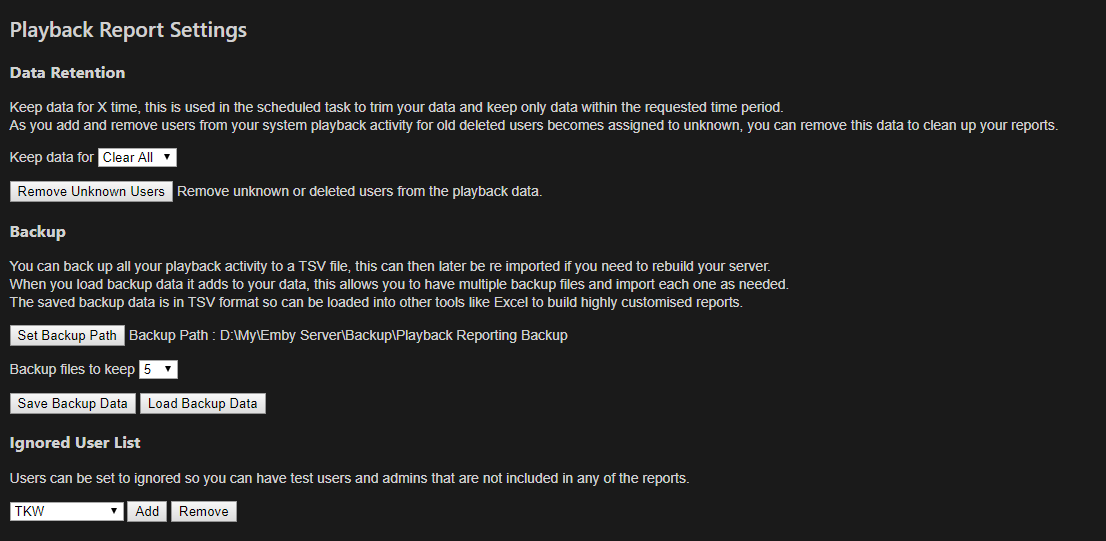Viewport: 1106px width, 541px height.
Task: Click the 'Remove unknown or deleted users' description
Action: (x=359, y=191)
